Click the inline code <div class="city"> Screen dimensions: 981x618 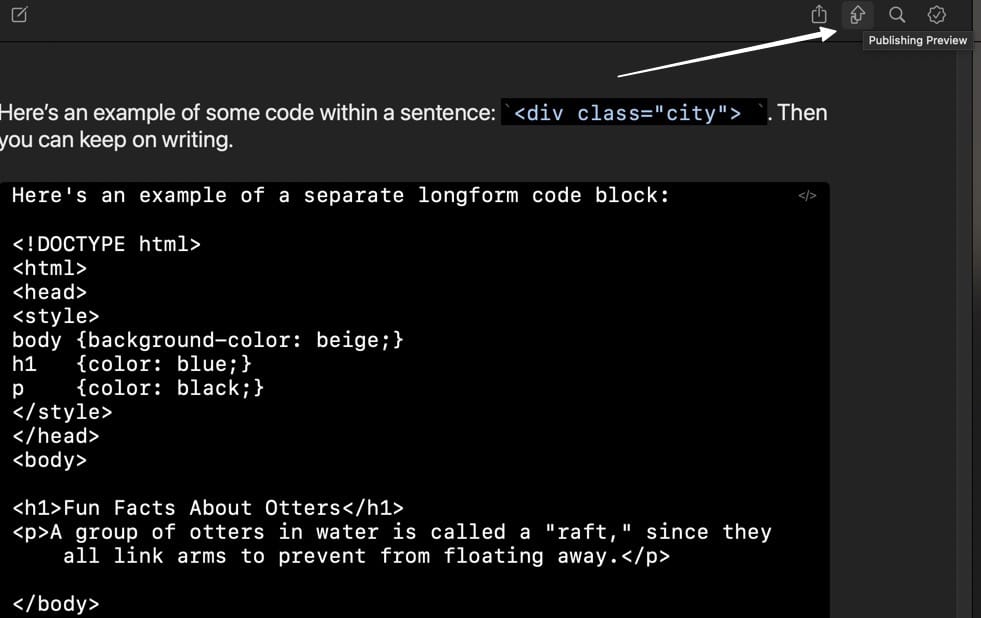(x=627, y=113)
